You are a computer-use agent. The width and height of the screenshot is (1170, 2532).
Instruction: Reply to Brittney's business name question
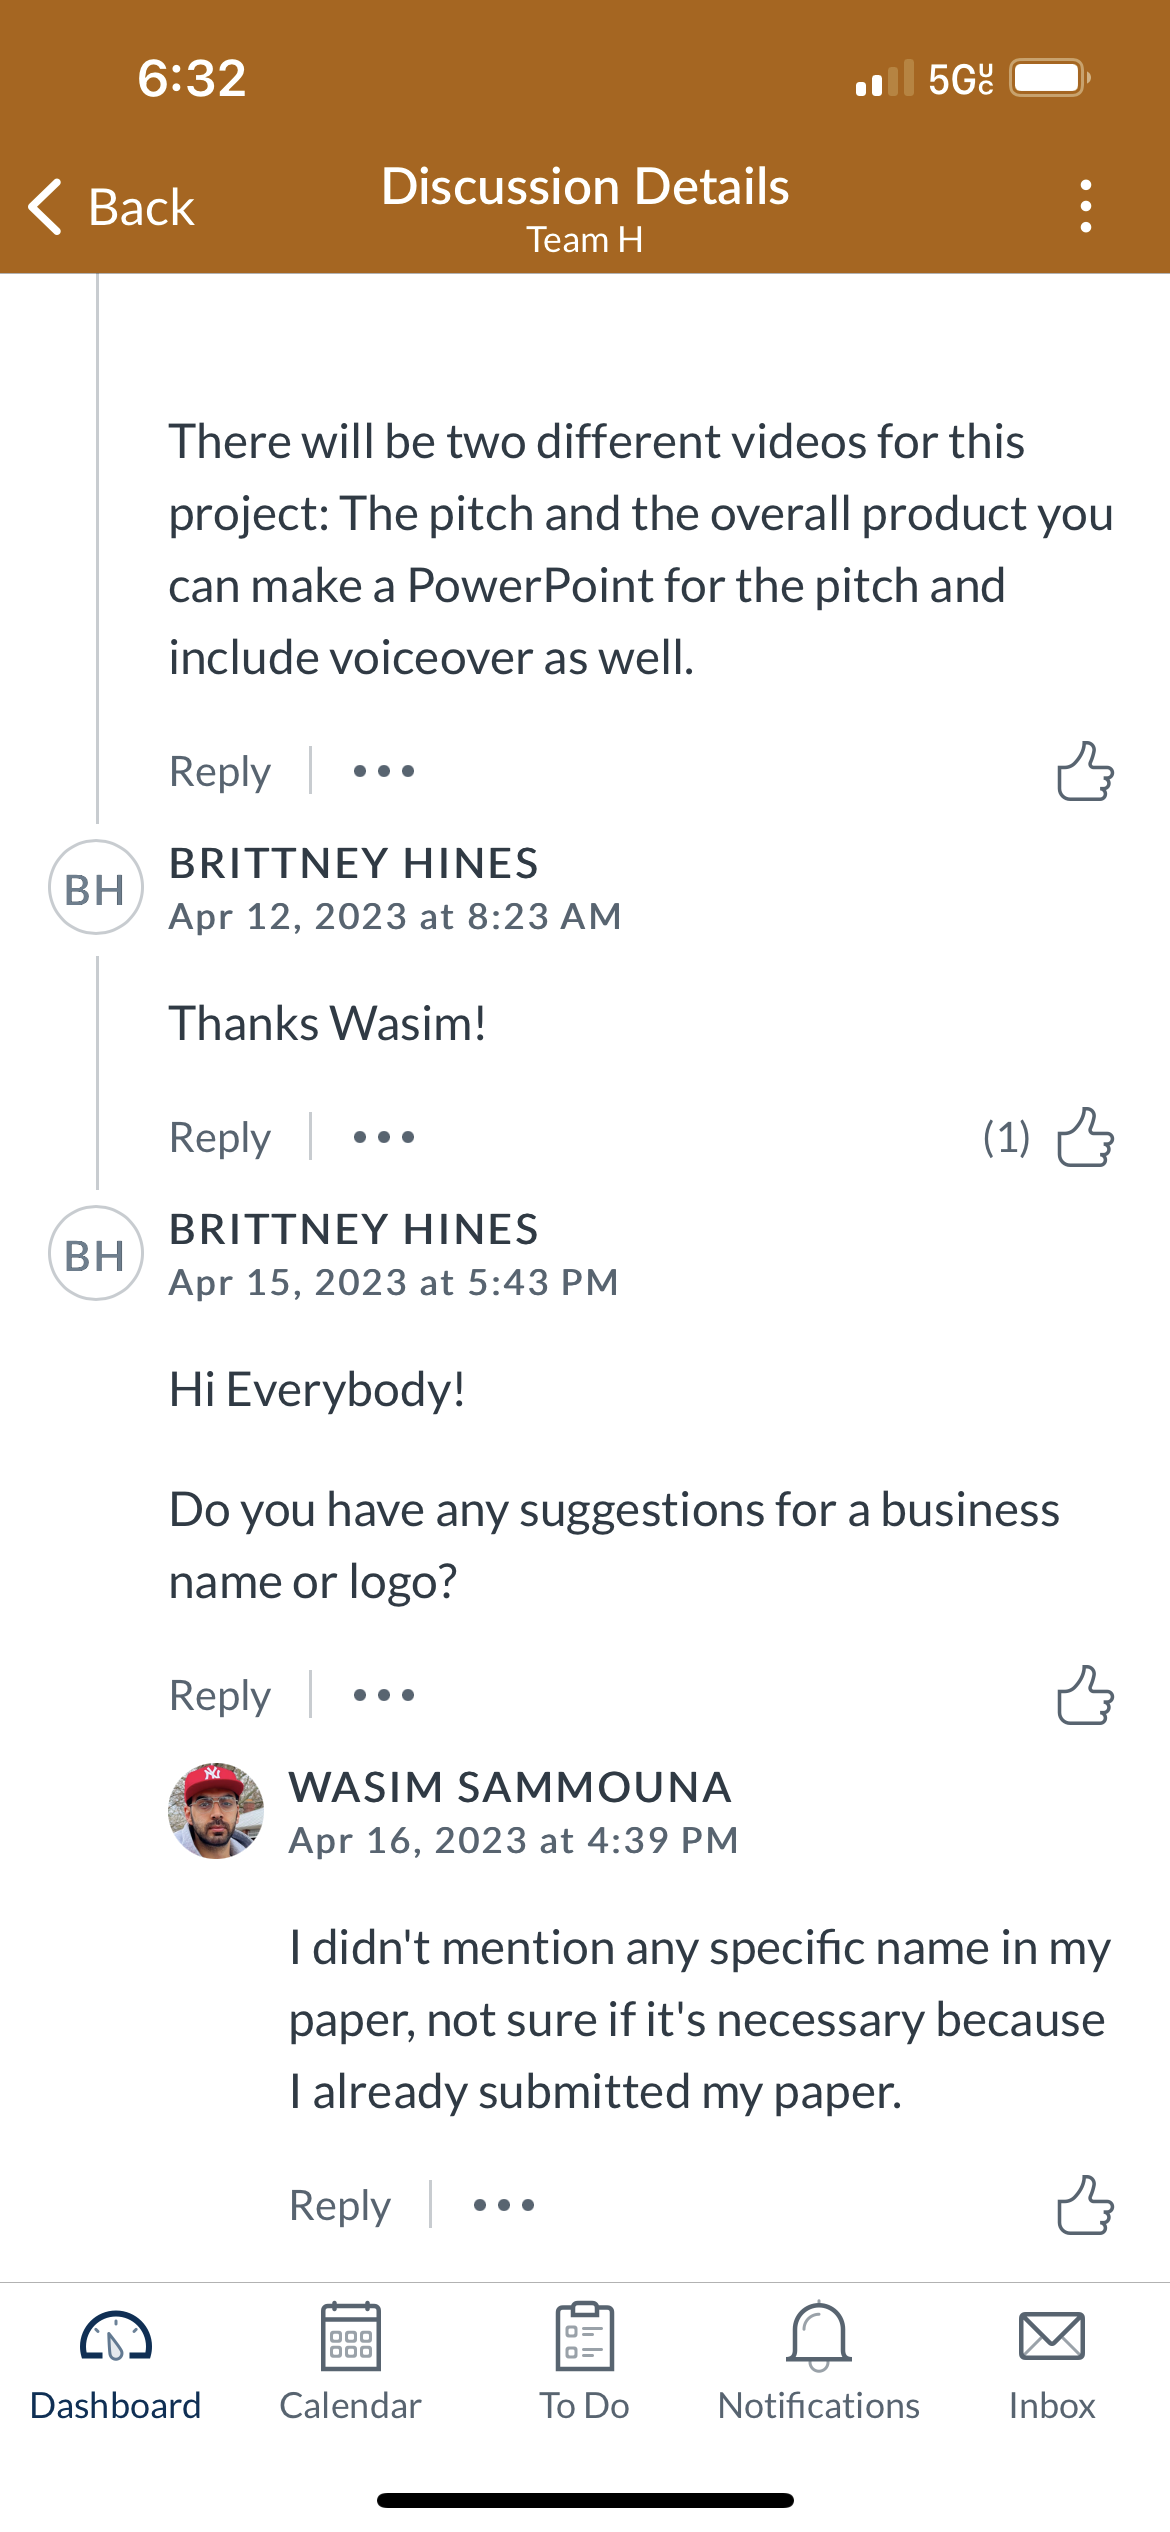[x=220, y=1696]
